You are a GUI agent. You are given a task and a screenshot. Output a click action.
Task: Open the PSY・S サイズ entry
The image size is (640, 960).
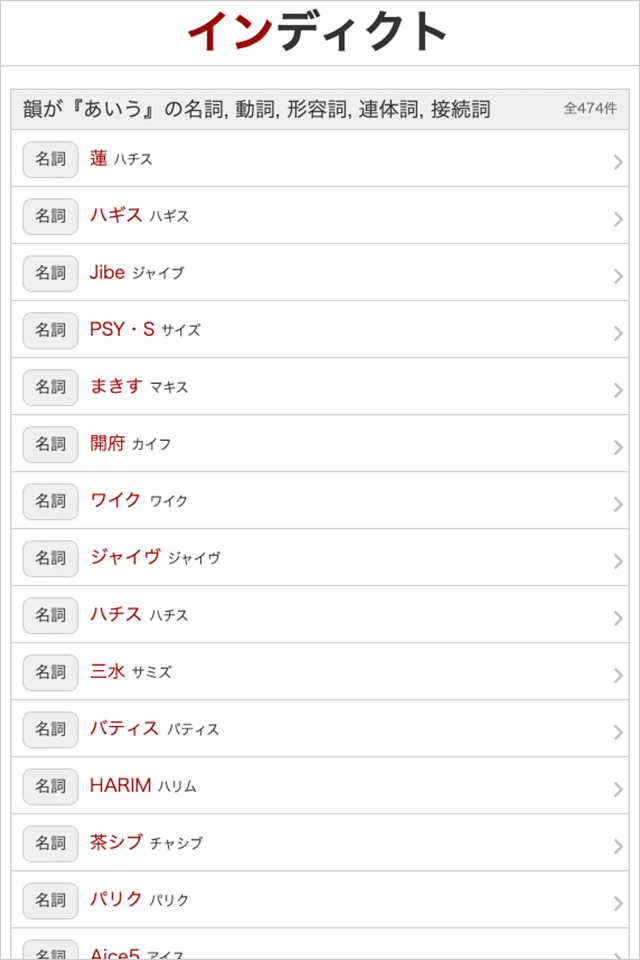[x=145, y=329]
